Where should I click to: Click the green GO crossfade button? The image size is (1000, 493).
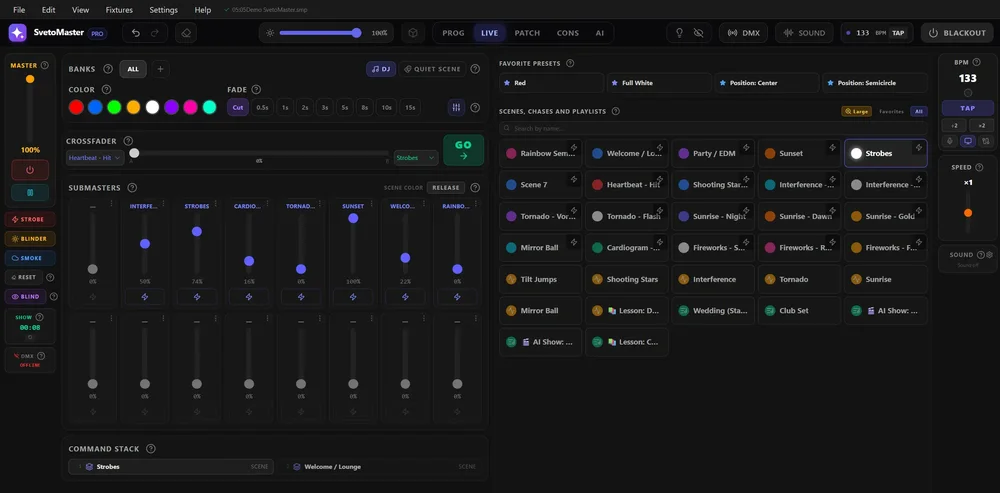tap(464, 150)
